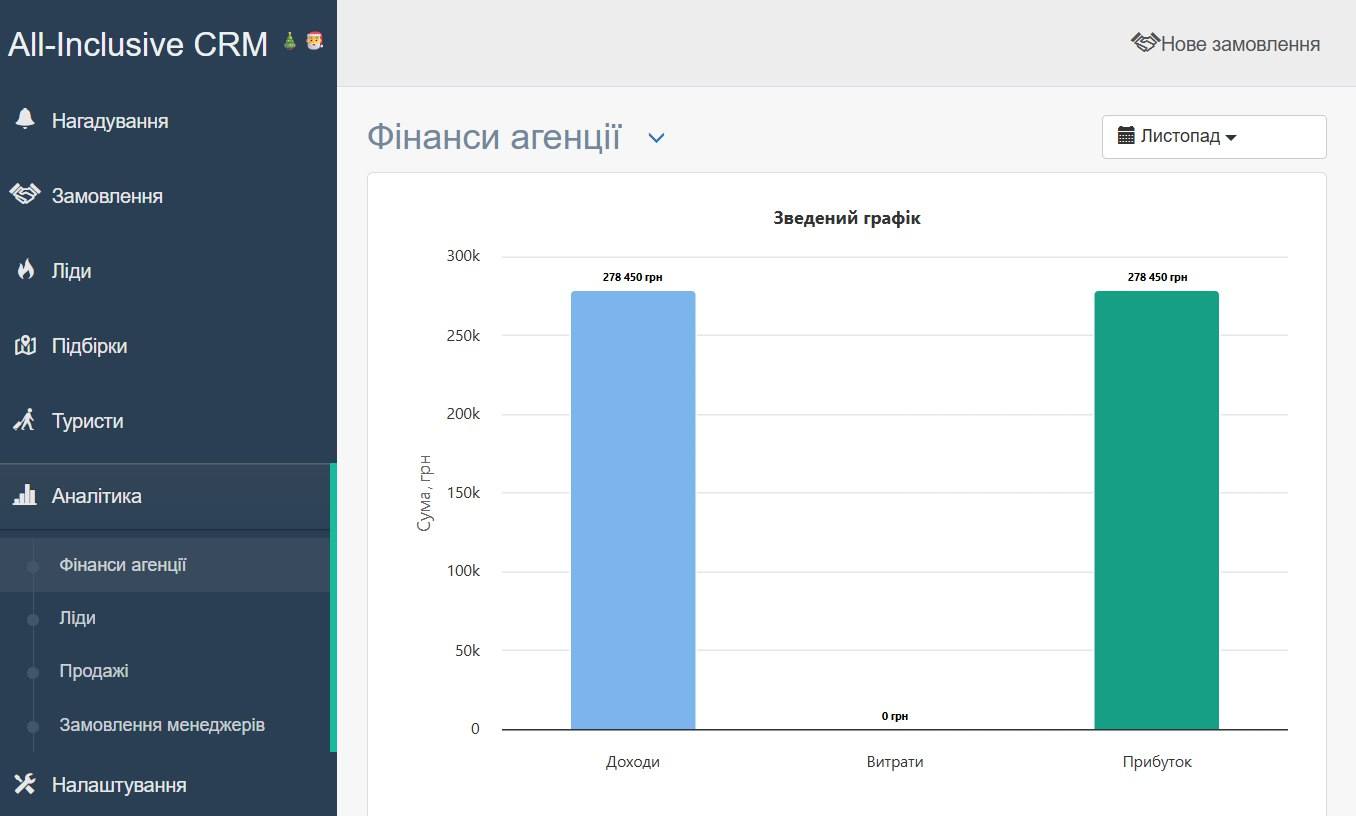Click the blue Доходи bar
Screen dimensions: 1356x816
tap(632, 510)
